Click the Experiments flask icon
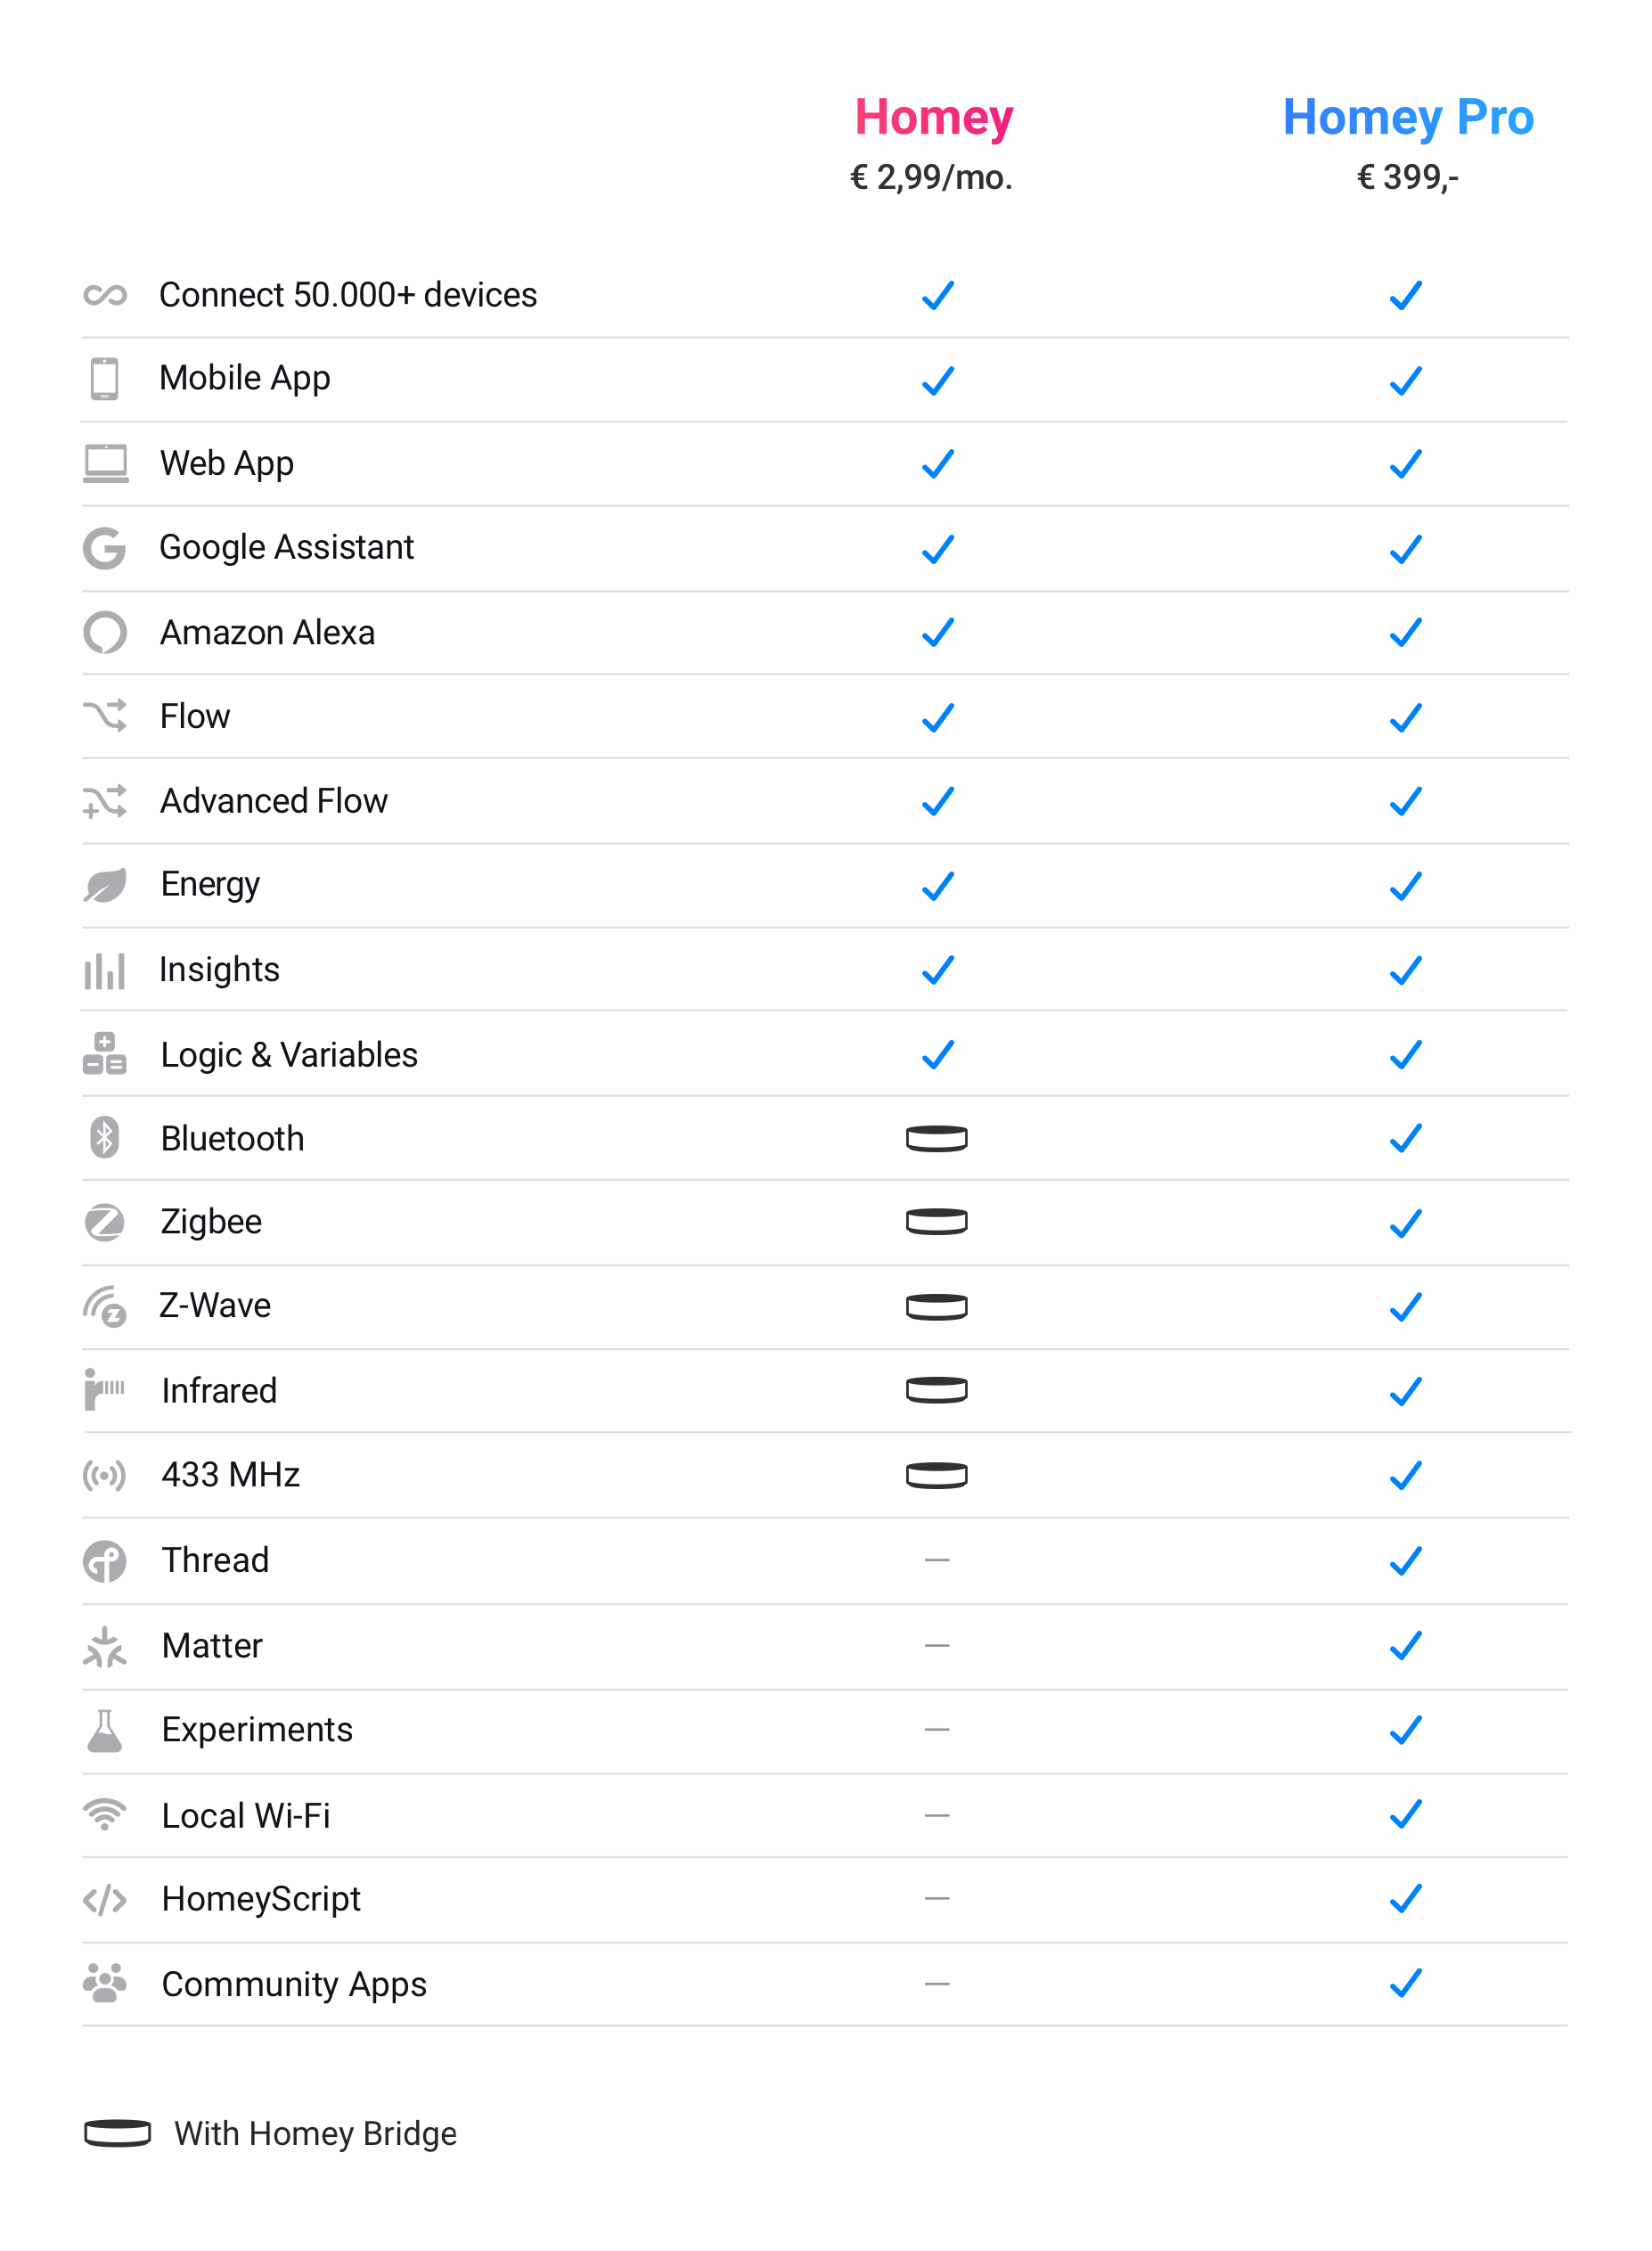Image resolution: width=1652 pixels, height=2251 pixels. coord(104,1730)
